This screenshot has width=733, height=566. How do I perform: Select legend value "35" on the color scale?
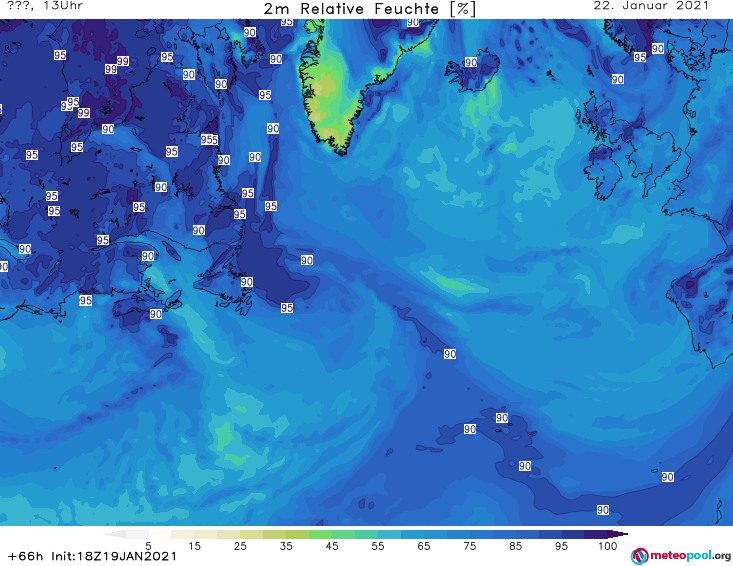click(286, 546)
